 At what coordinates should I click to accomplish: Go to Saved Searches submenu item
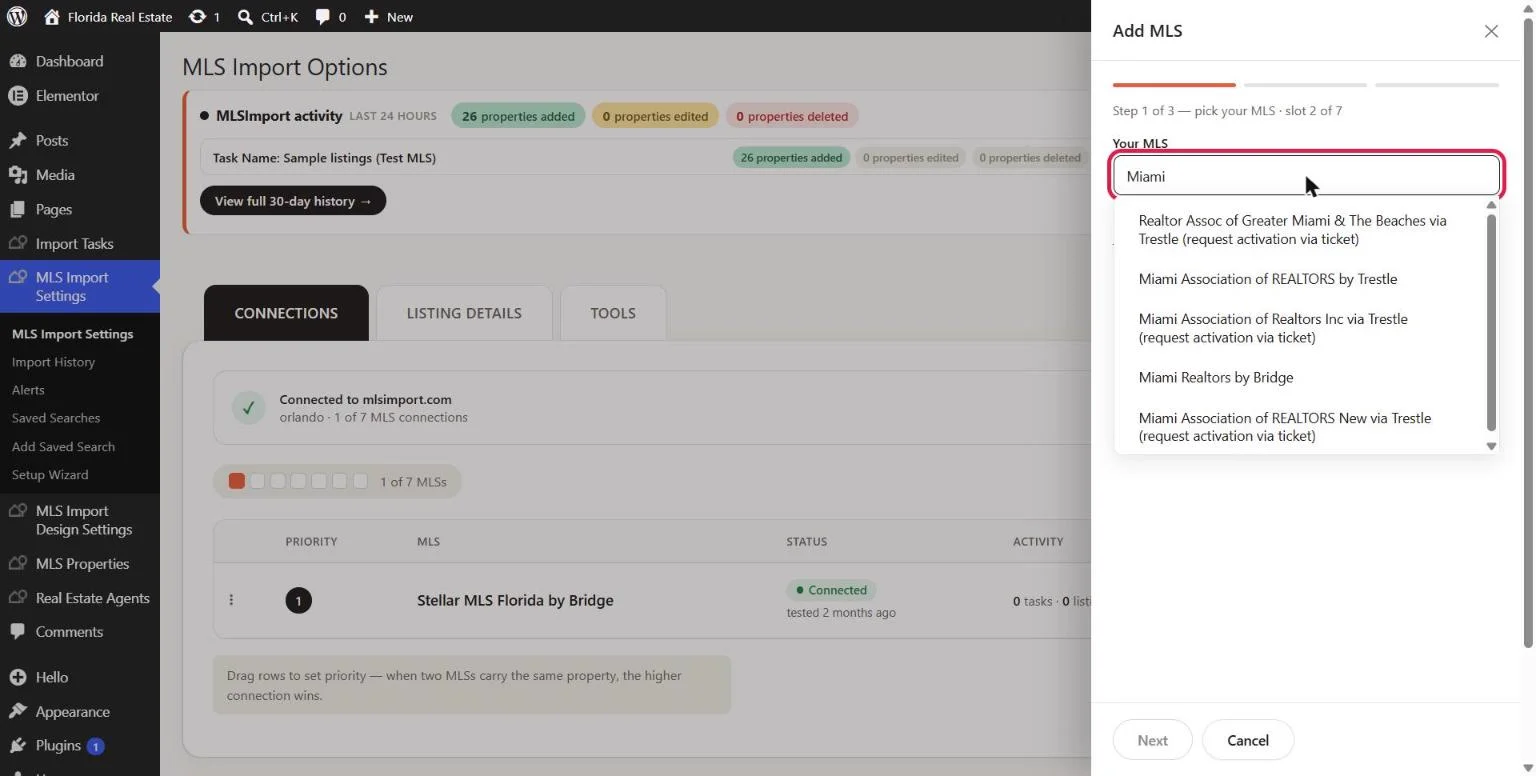click(56, 418)
